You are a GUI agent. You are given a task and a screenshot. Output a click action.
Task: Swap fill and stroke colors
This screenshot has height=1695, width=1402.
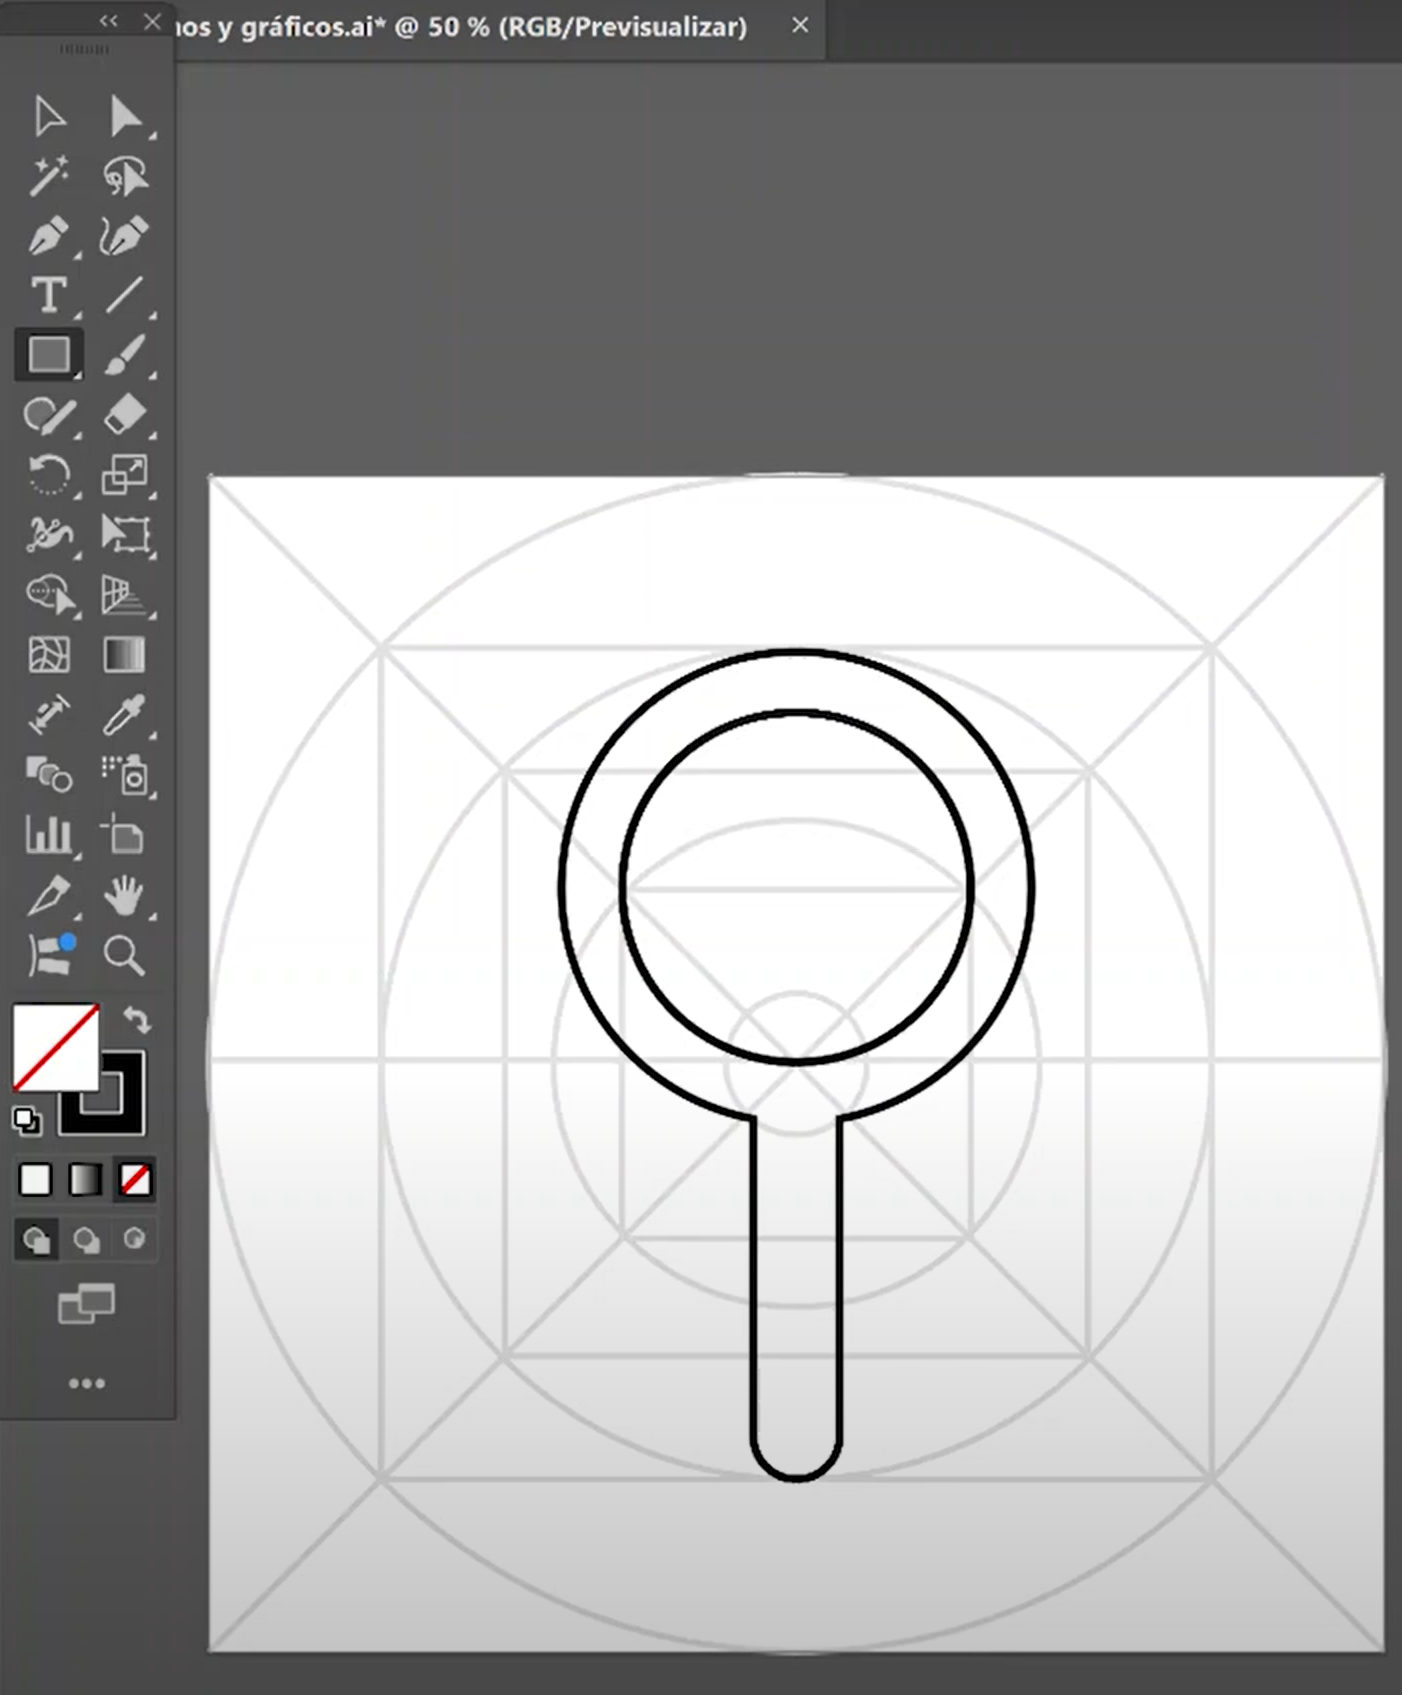tap(137, 1020)
